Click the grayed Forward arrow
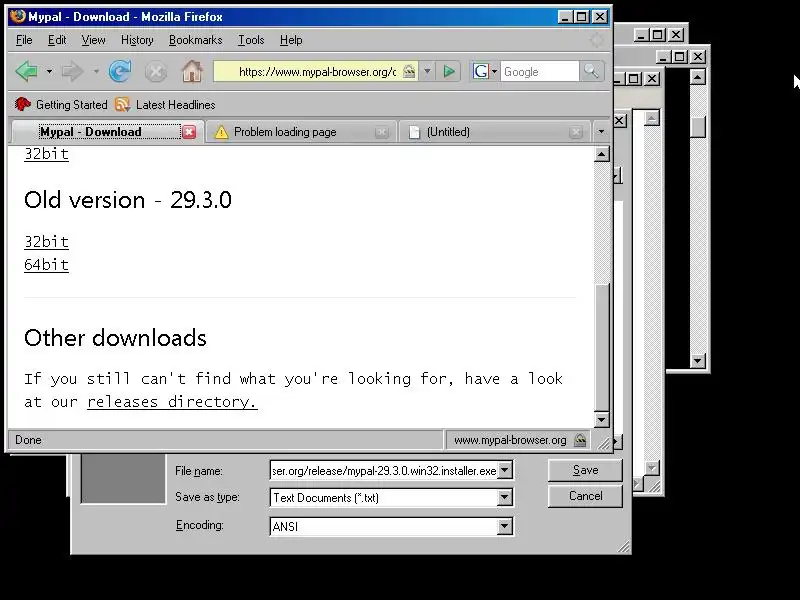 point(72,71)
